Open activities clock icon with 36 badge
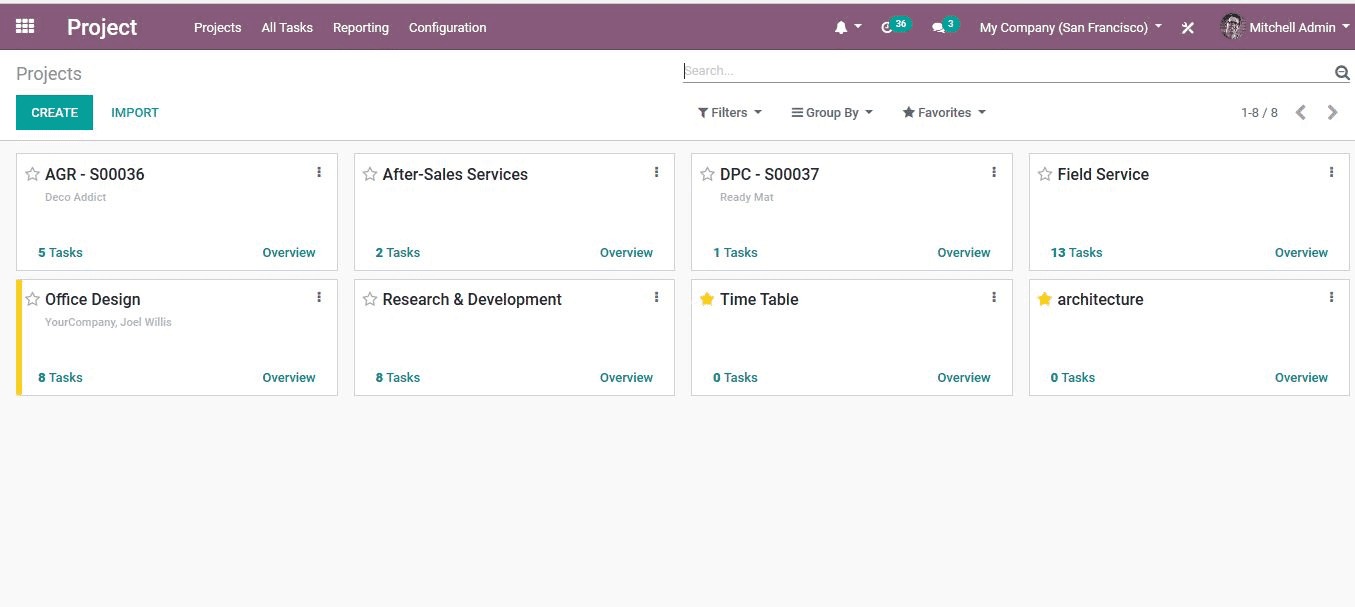 point(888,28)
